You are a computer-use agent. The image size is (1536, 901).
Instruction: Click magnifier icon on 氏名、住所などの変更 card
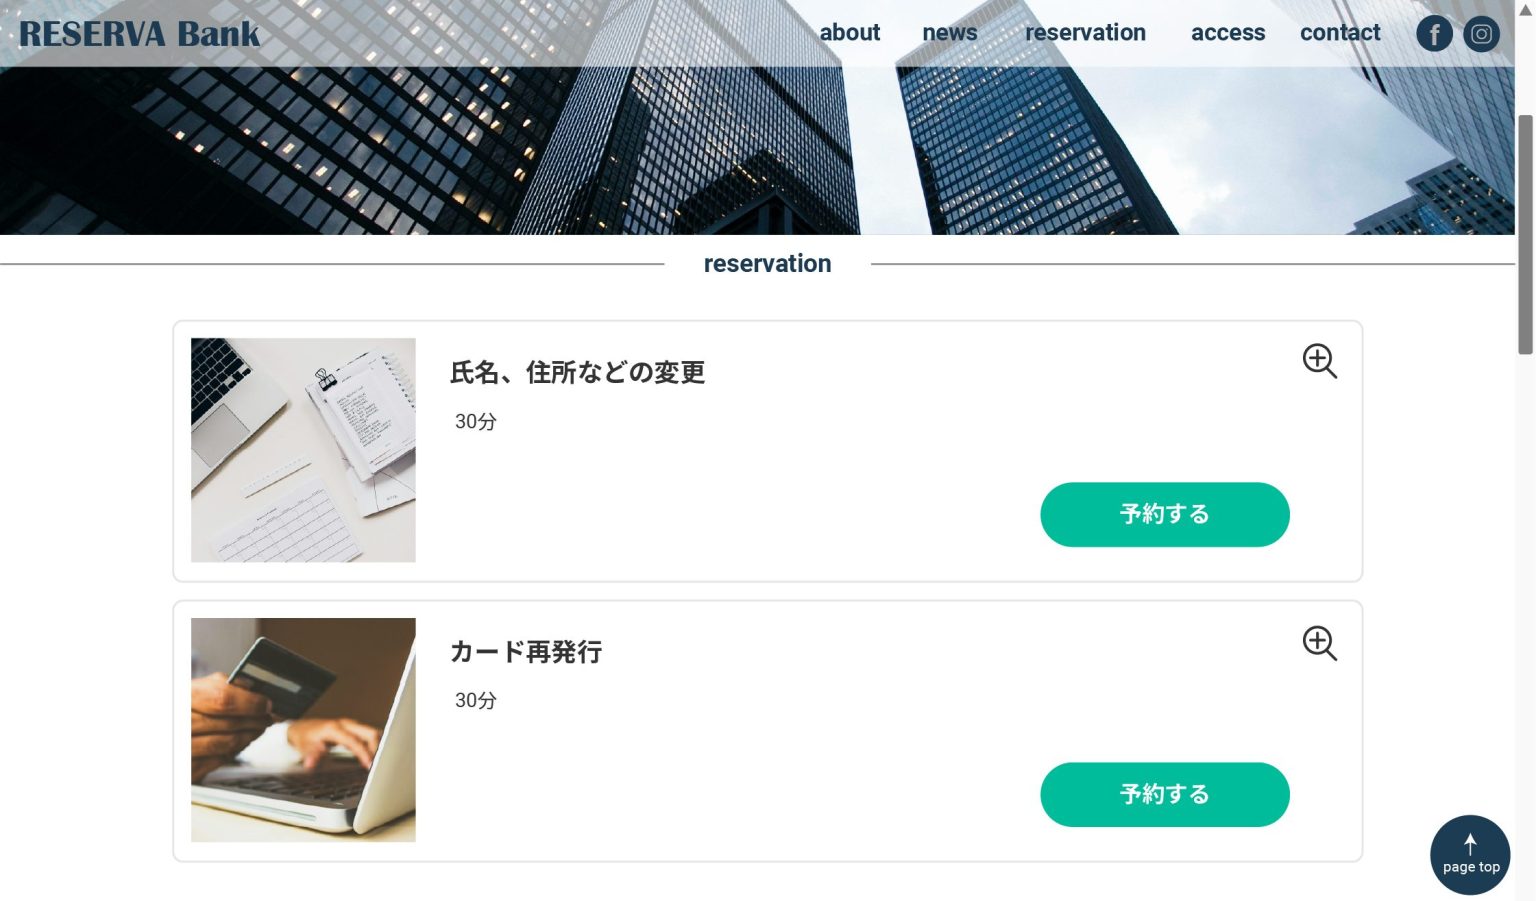click(1319, 361)
